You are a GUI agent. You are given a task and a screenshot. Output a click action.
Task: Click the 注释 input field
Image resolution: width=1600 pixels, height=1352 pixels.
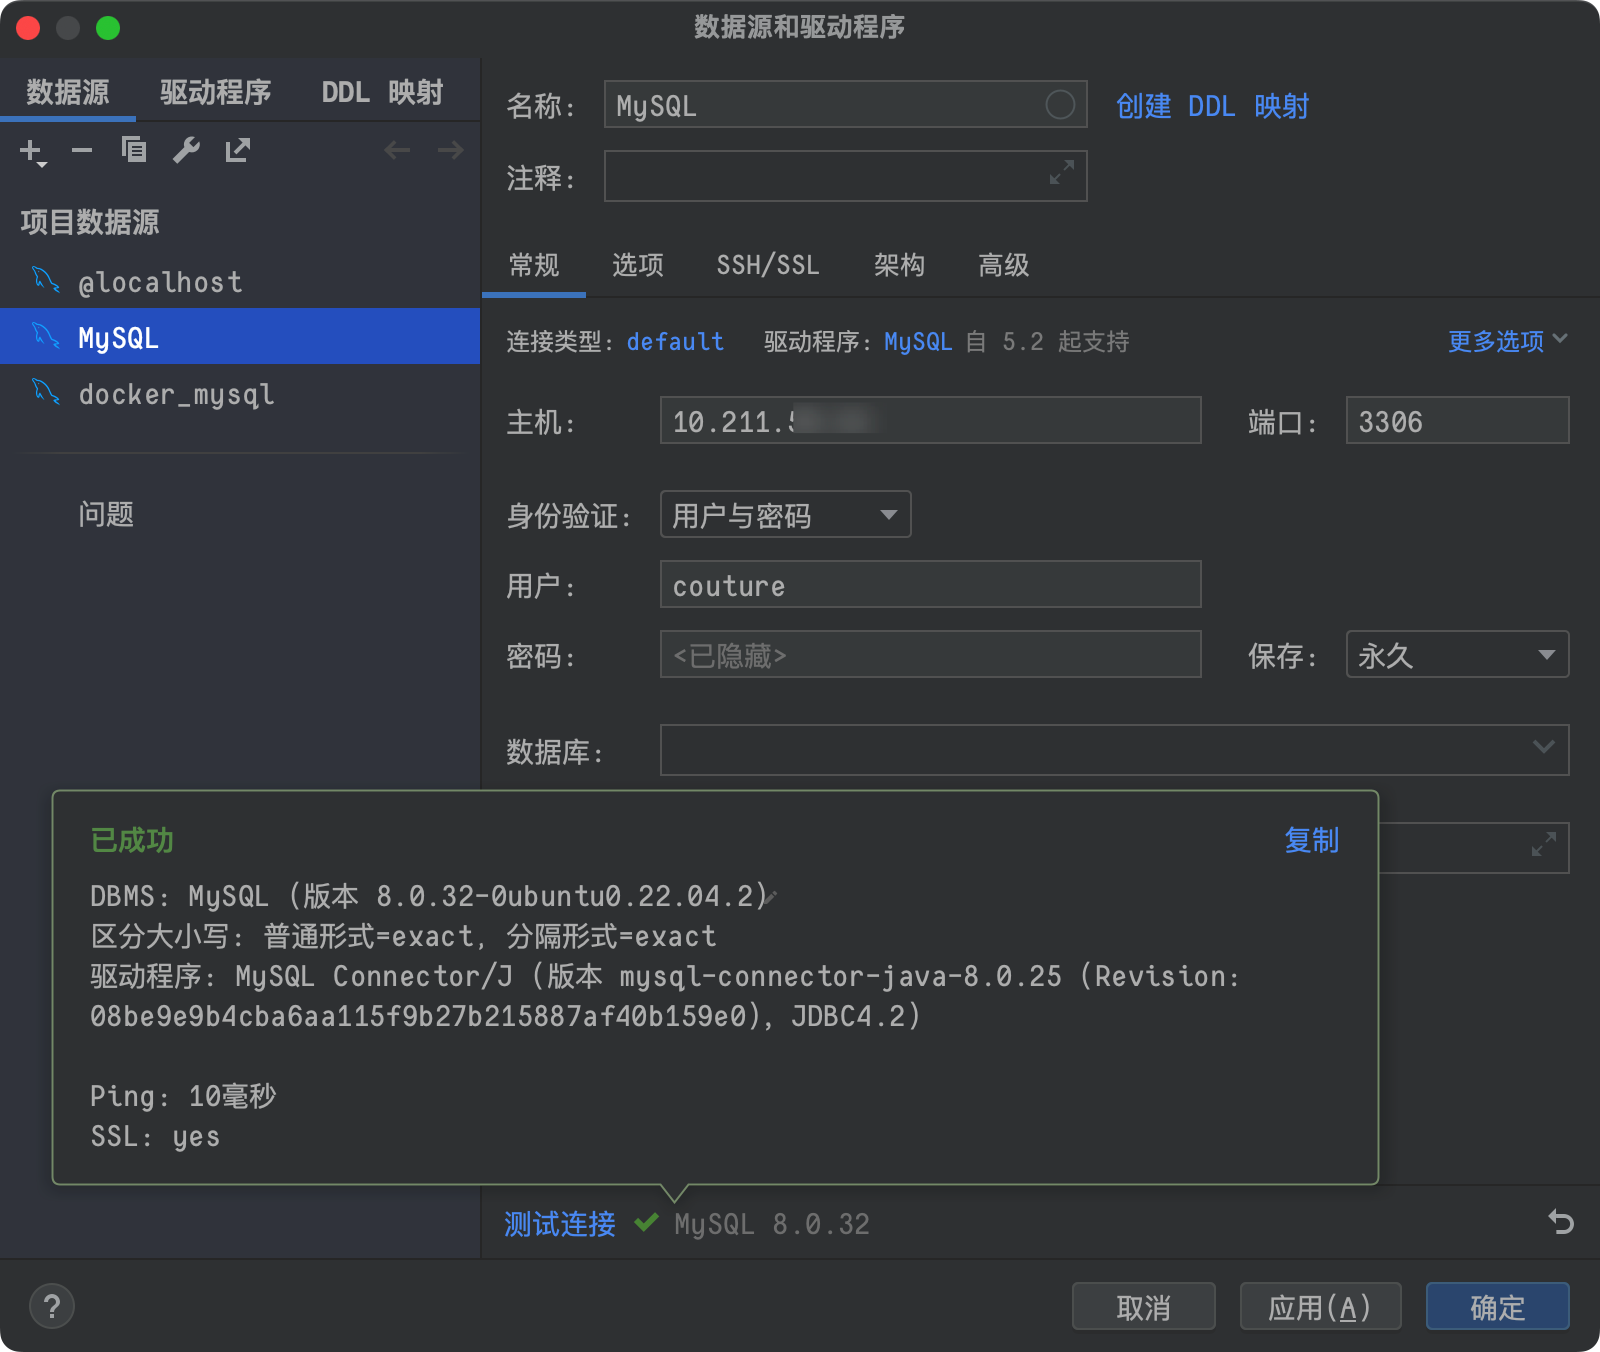click(845, 176)
